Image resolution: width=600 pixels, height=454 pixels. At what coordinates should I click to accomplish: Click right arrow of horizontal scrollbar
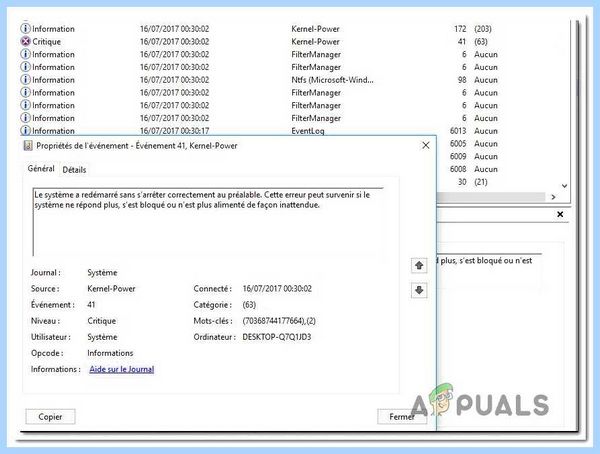coord(553,197)
